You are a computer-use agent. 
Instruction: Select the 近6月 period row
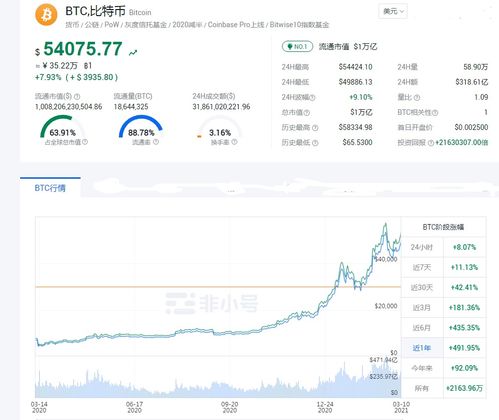[444, 328]
